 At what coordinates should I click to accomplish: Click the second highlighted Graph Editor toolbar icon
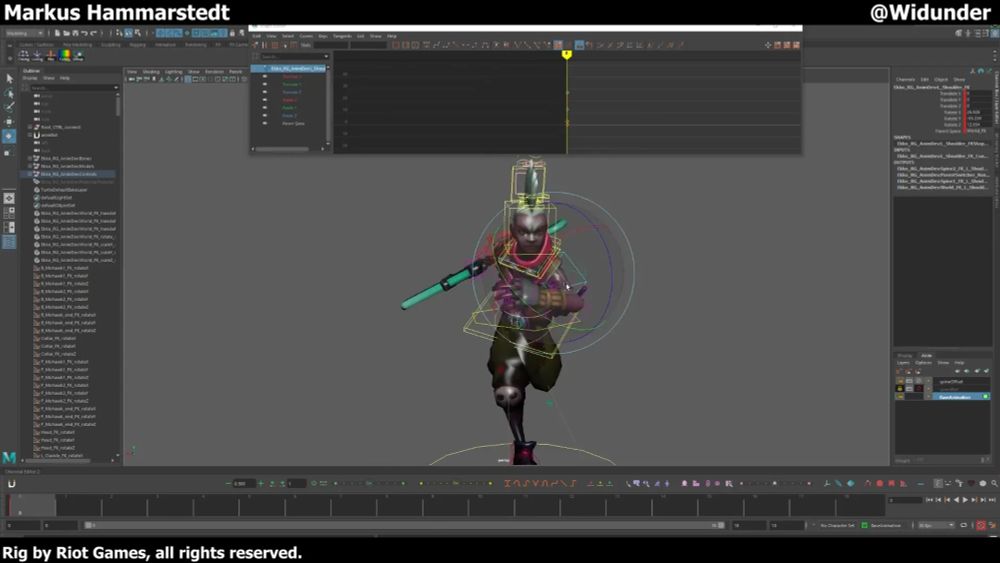pyautogui.click(x=579, y=45)
